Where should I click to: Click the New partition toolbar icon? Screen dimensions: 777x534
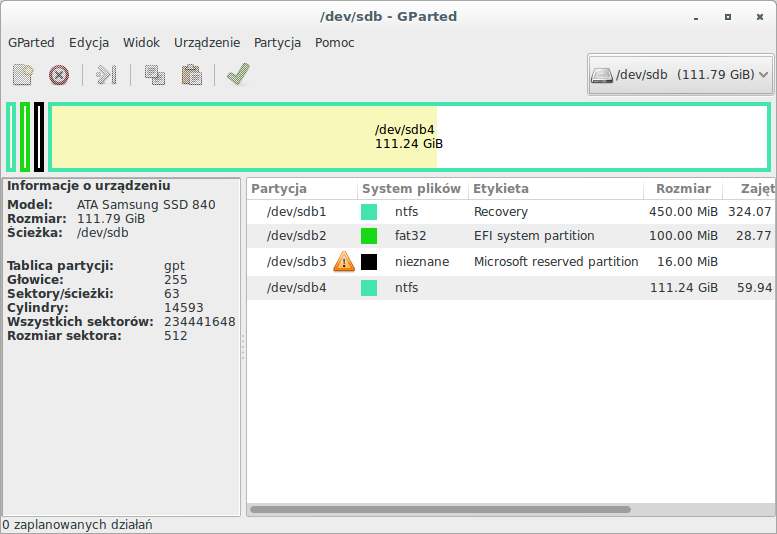23,75
